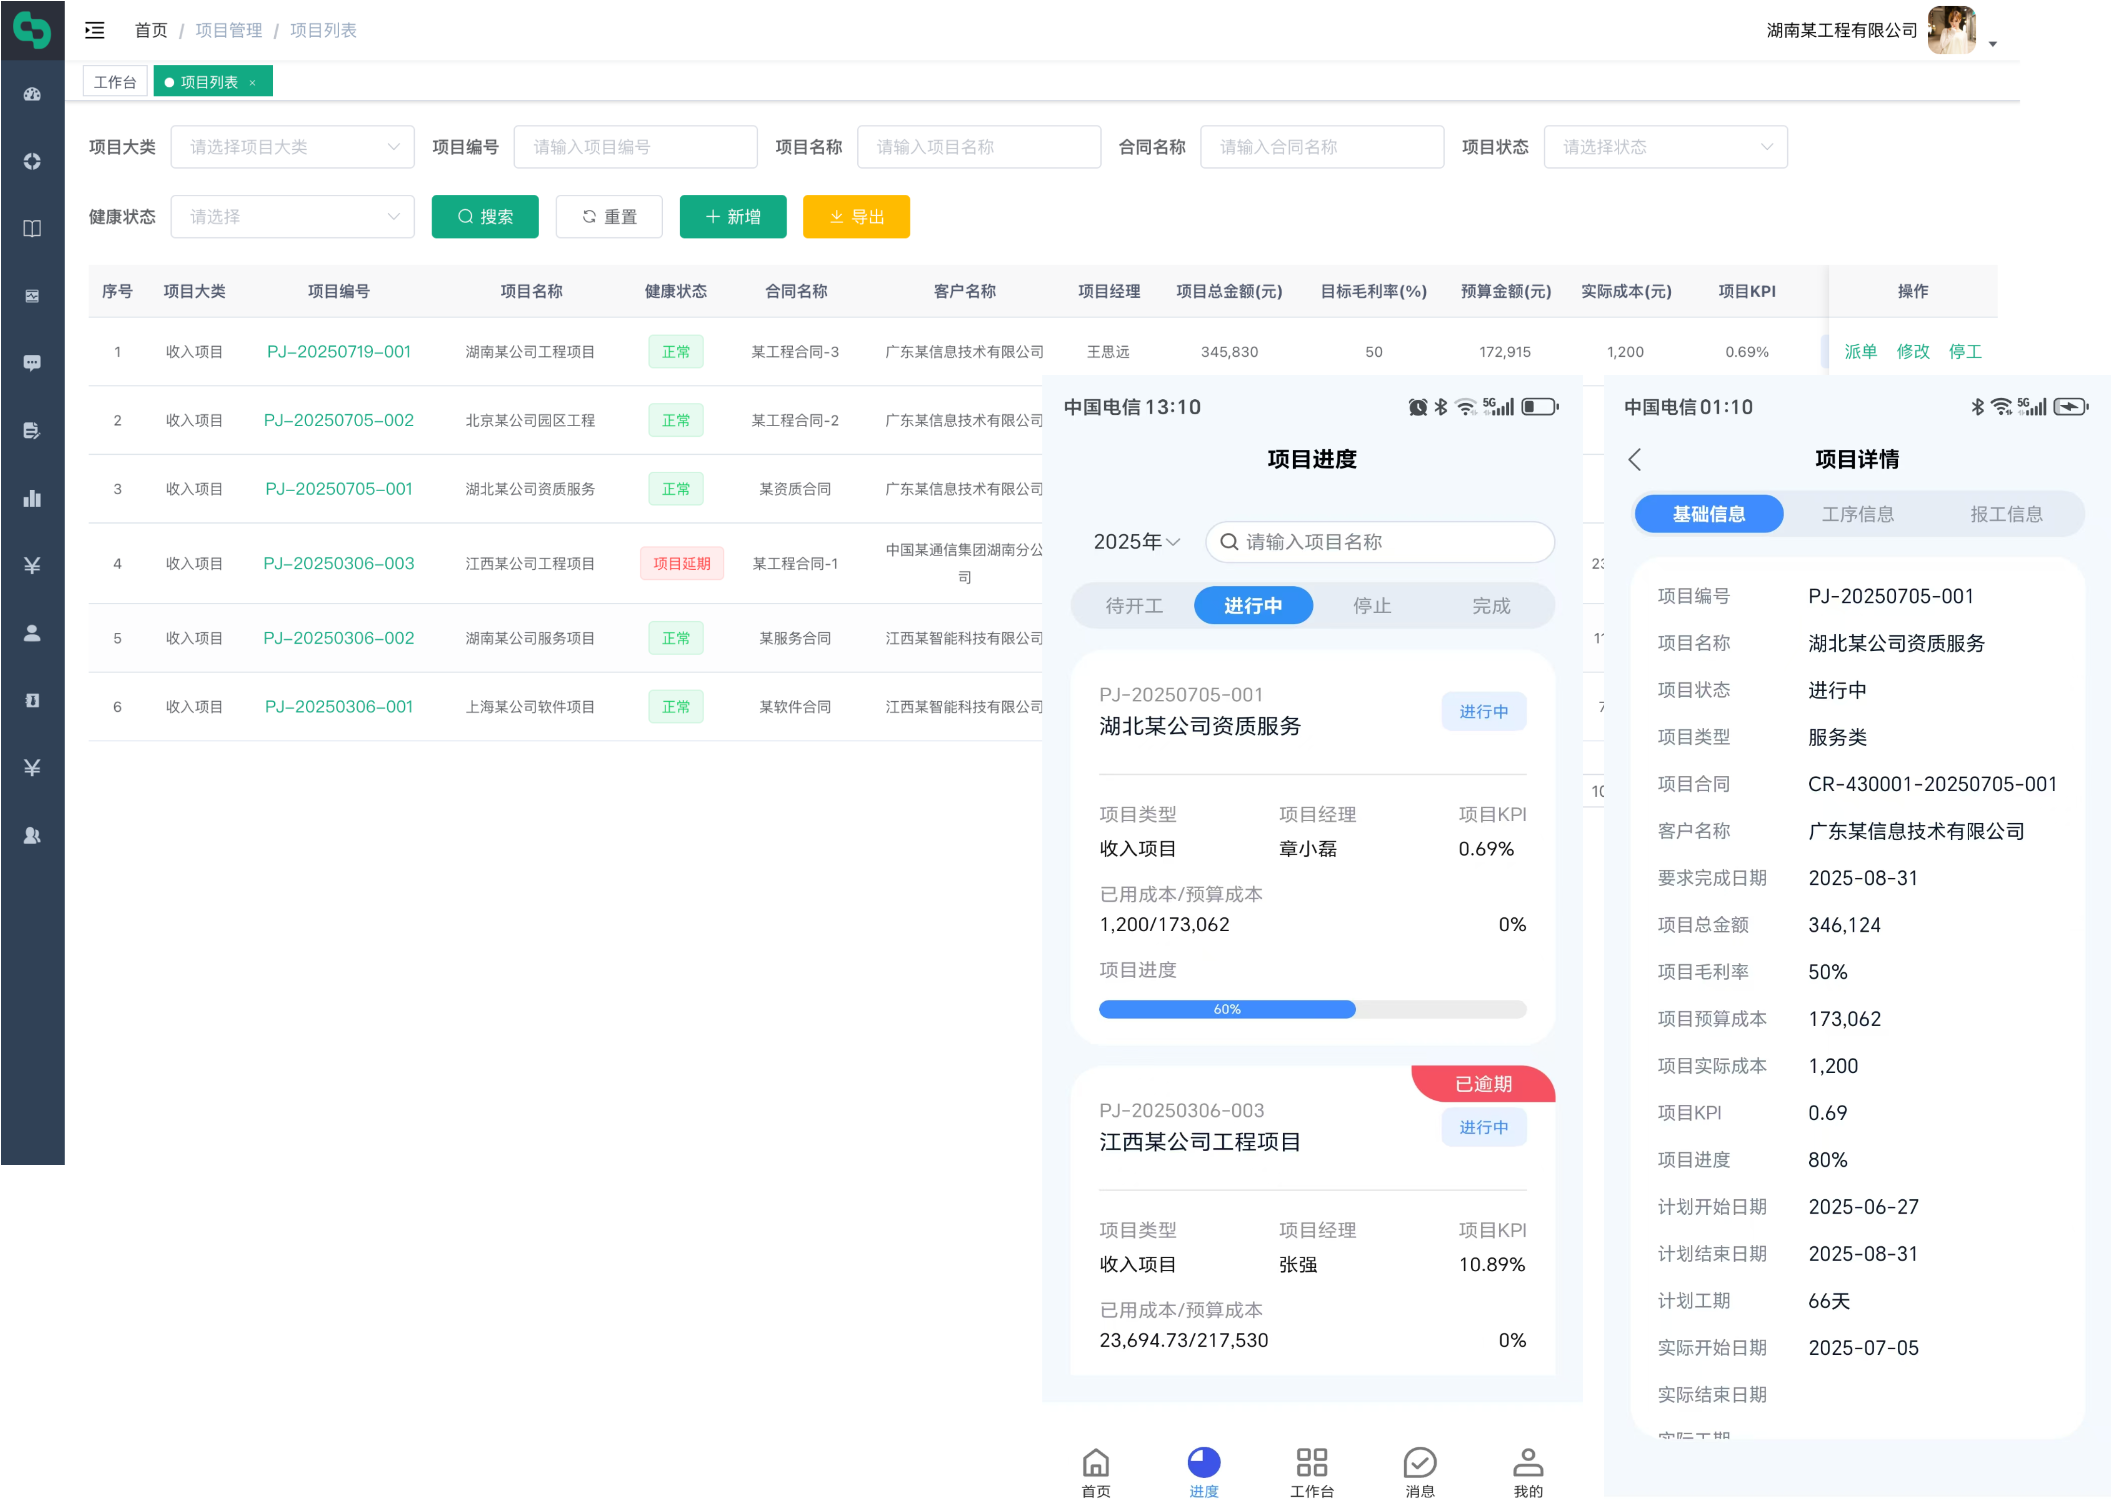Click the bar chart sidebar icon
Screen dimensions: 2116x1500
[x=32, y=498]
